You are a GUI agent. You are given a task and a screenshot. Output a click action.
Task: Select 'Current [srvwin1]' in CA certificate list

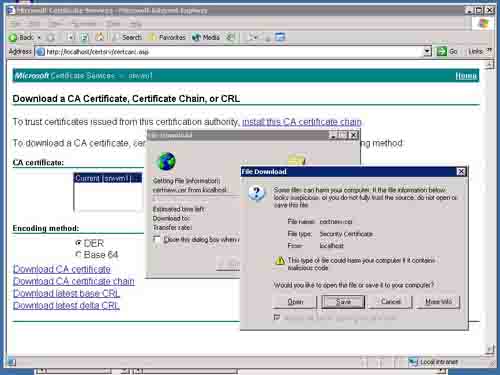[108, 178]
